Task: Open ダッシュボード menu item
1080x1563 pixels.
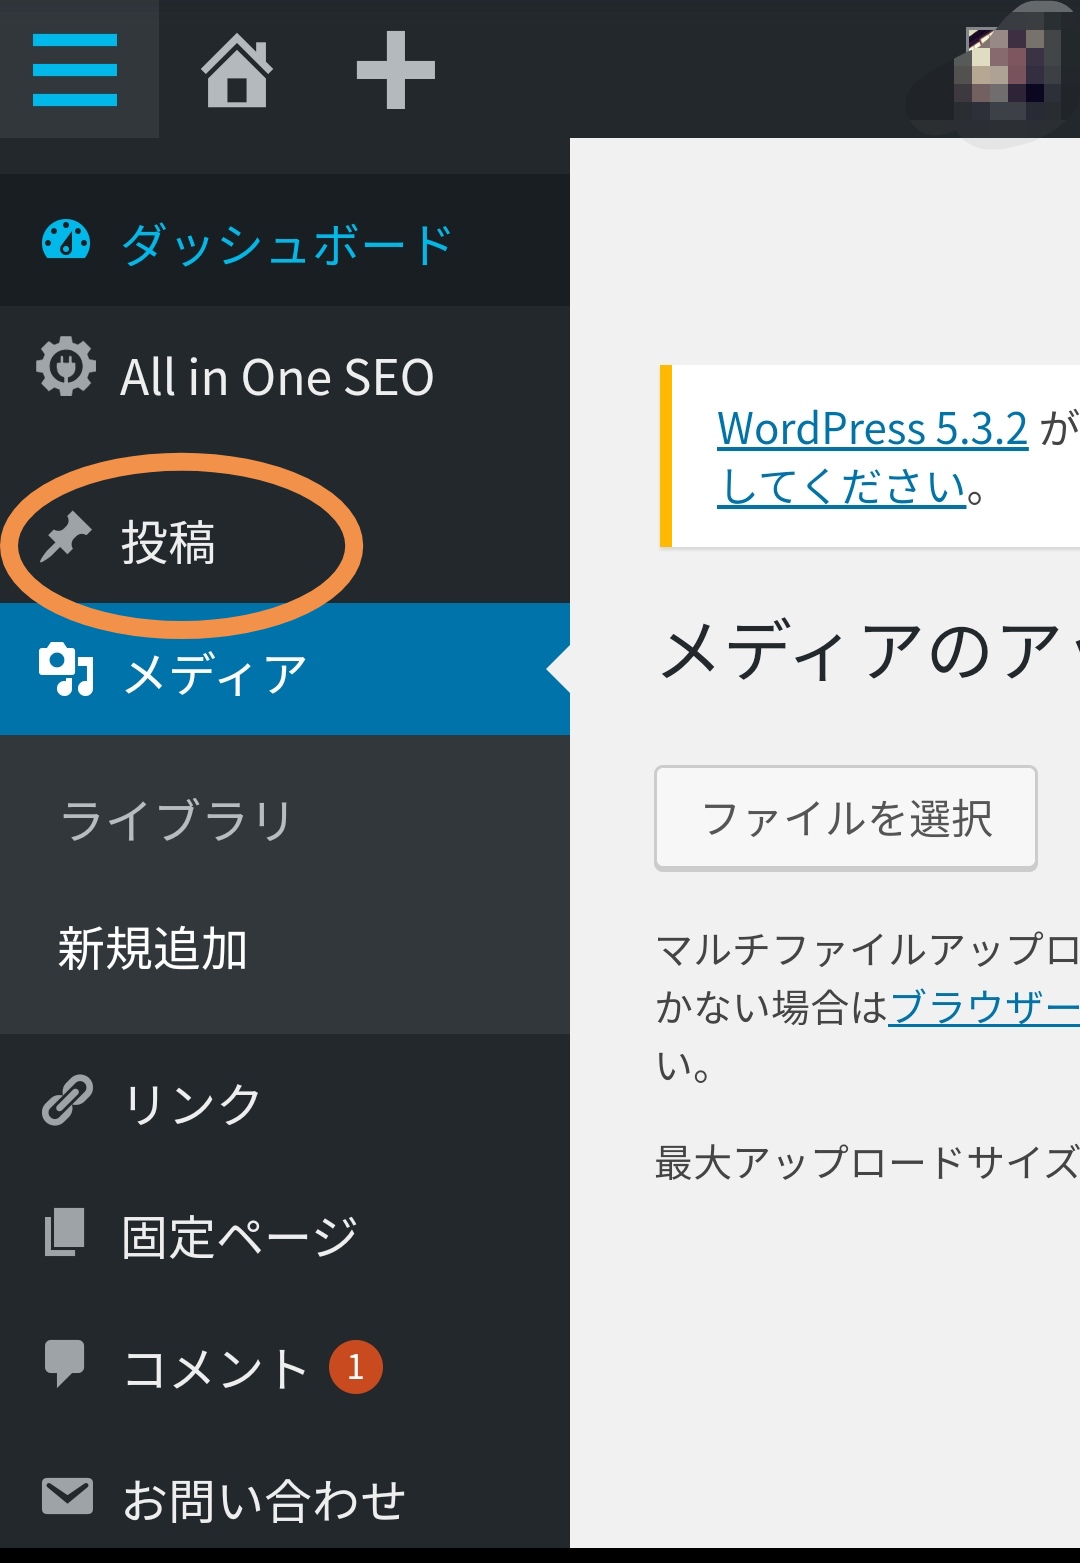Action: point(286,244)
